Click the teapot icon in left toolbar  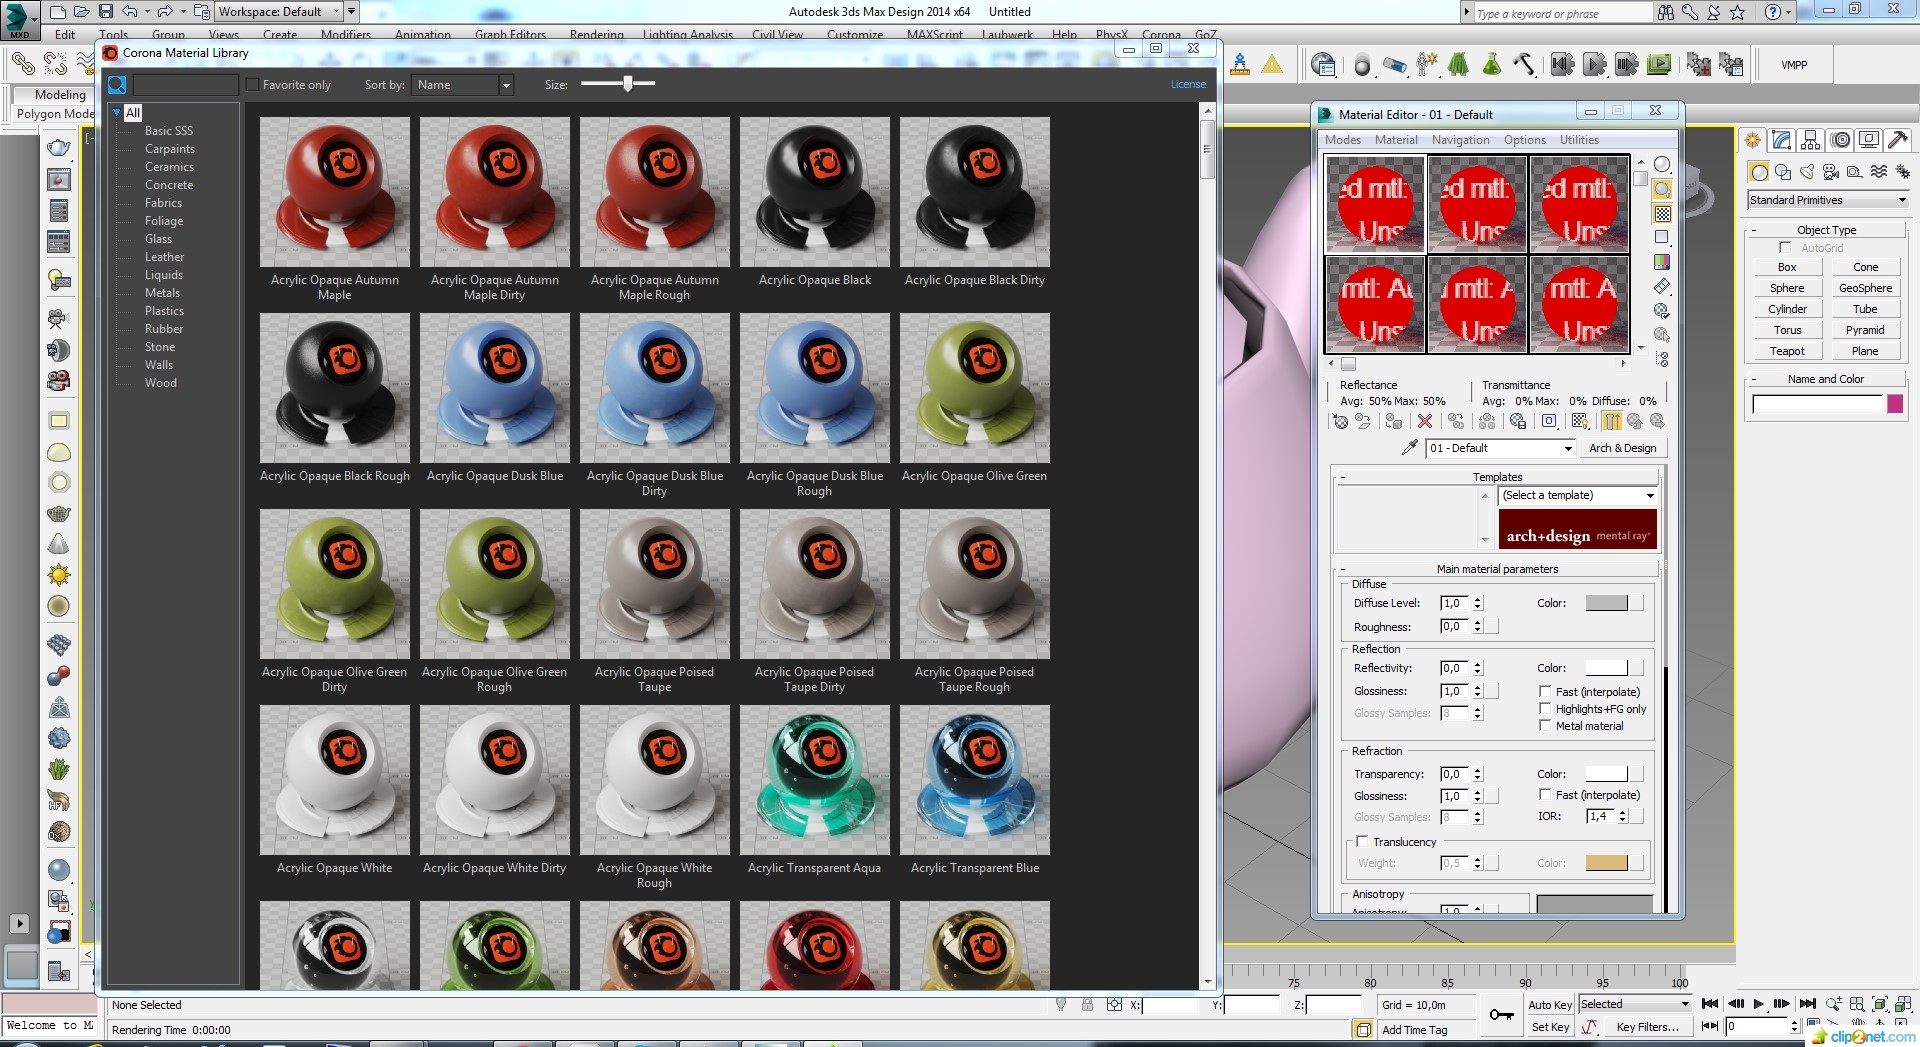[x=59, y=148]
